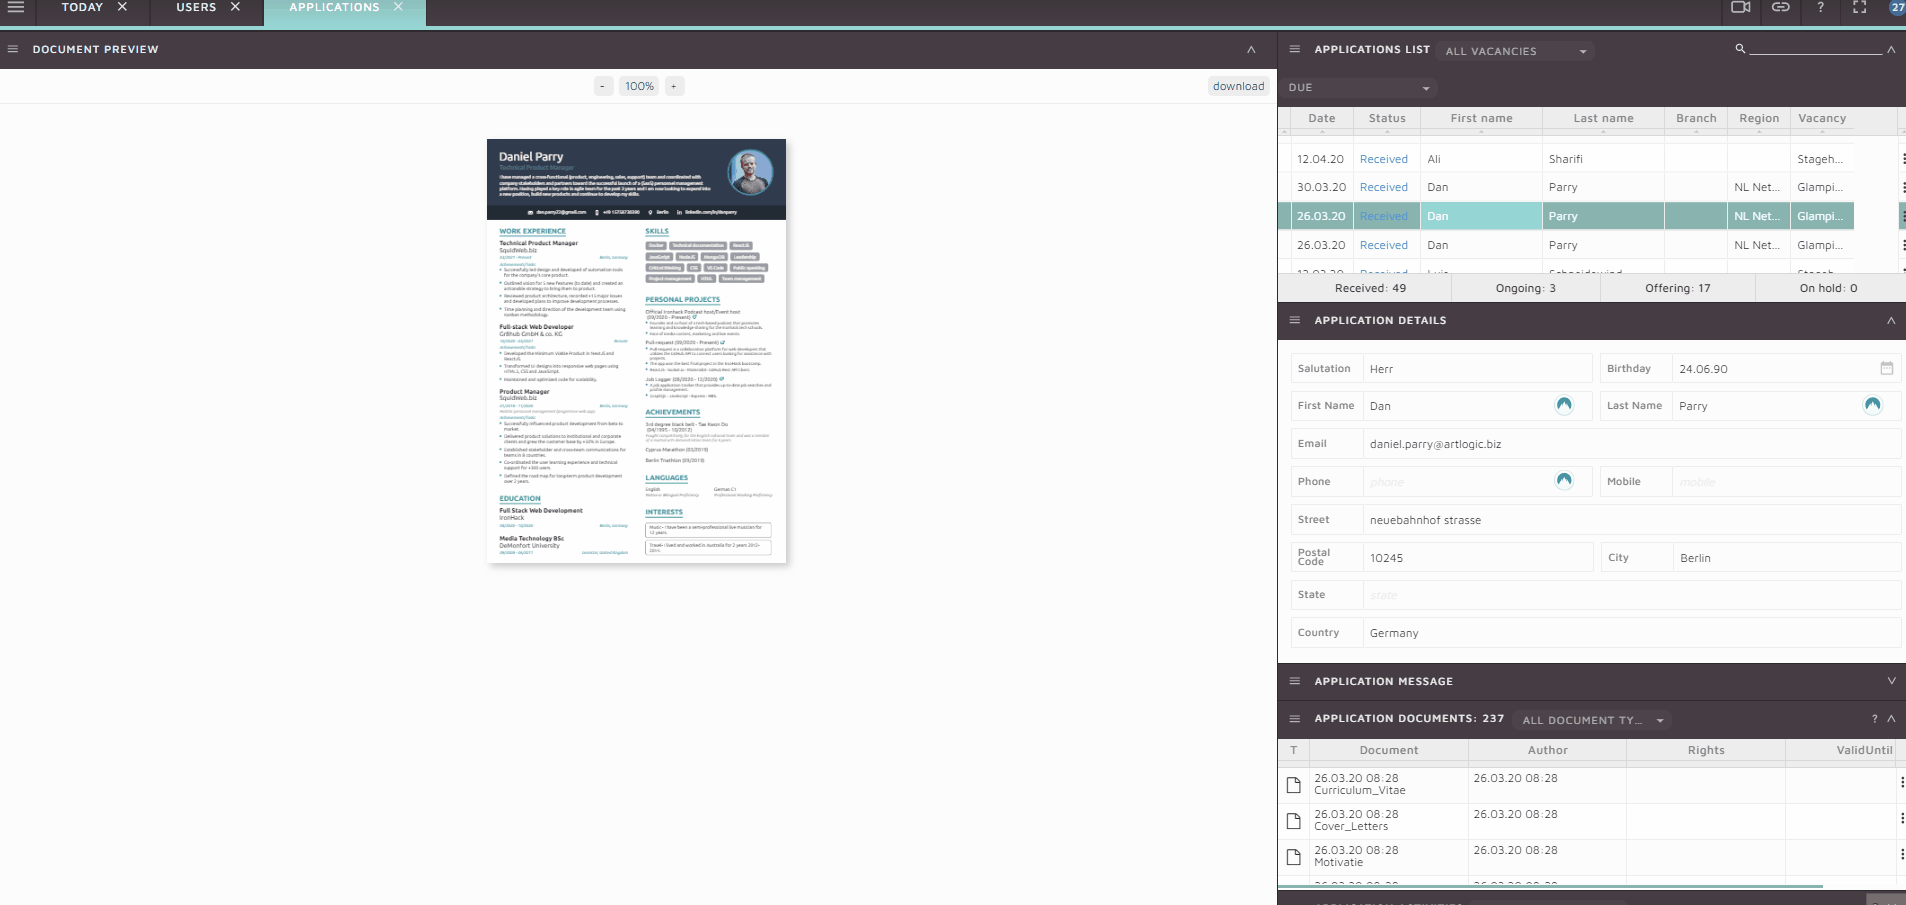Screen dimensions: 1906x905
Task: Open the Applications List panel menu icon
Action: pos(1295,49)
